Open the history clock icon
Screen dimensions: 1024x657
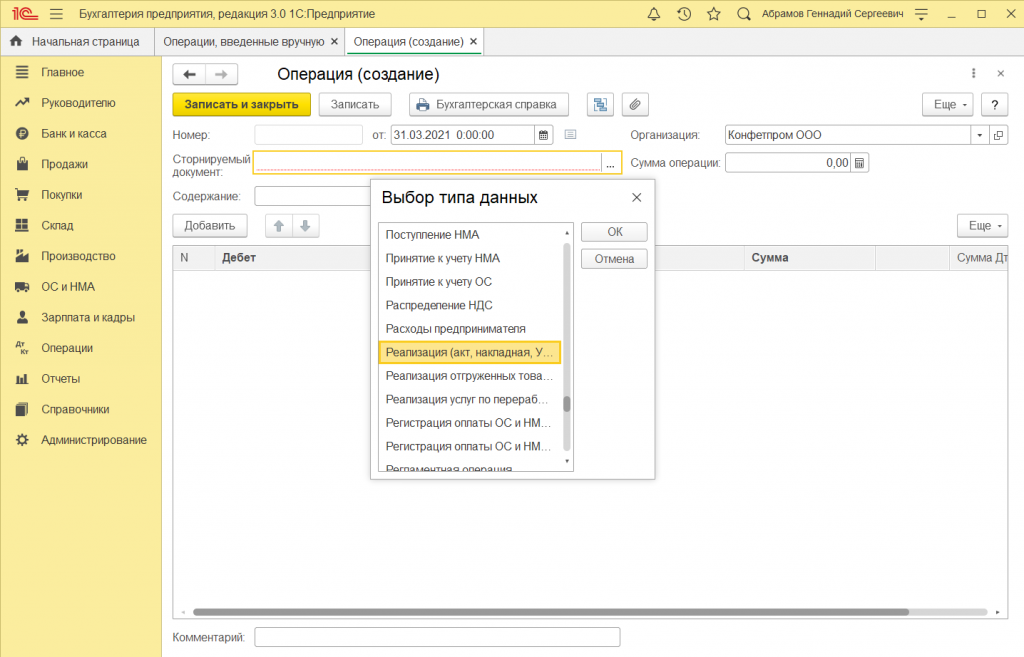(684, 14)
